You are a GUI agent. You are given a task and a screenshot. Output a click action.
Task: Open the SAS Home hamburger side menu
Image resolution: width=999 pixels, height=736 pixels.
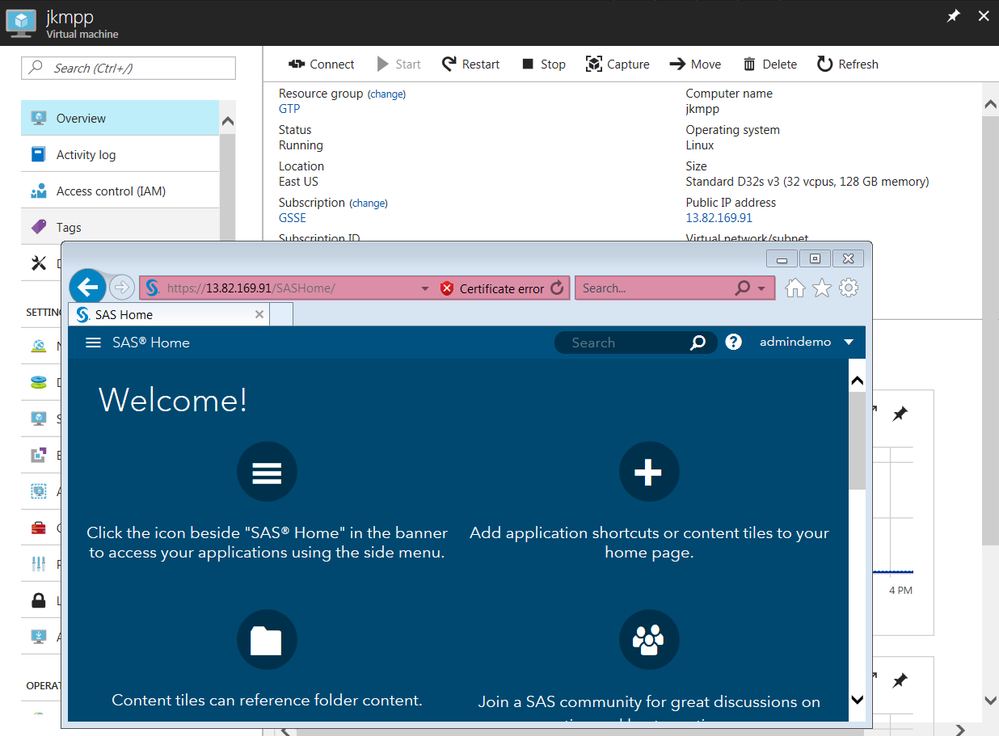click(93, 343)
